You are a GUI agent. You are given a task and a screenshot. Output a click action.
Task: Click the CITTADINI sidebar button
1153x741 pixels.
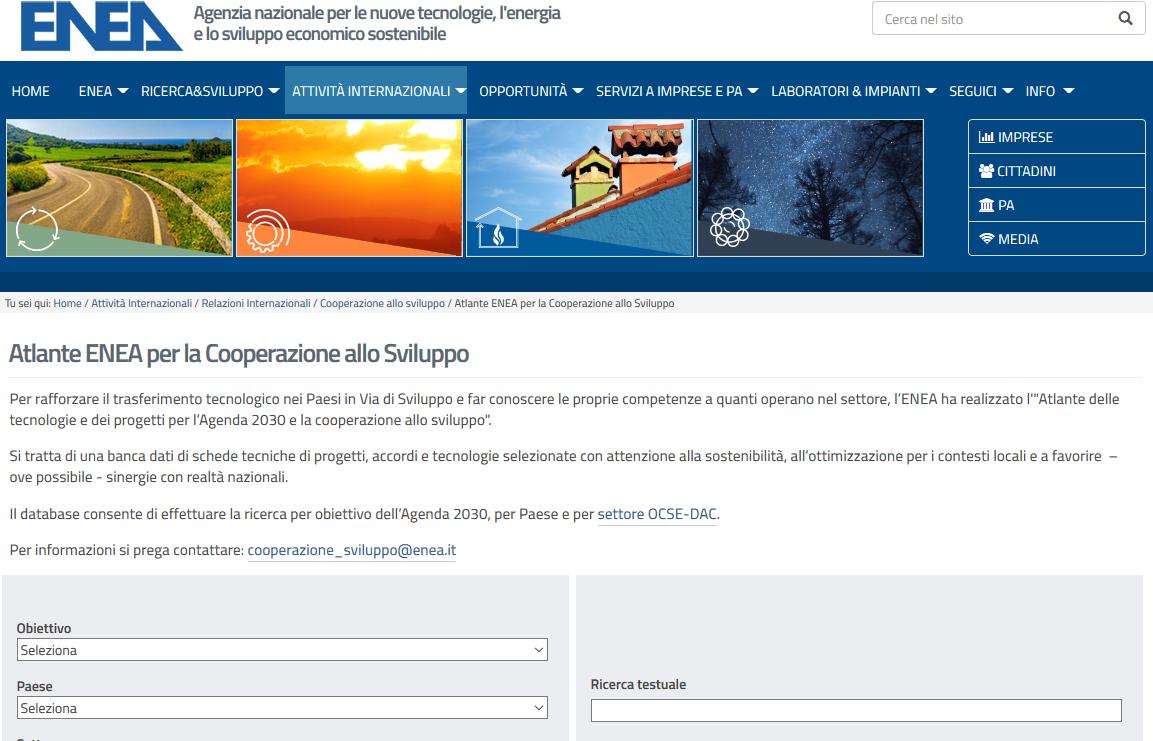[1057, 171]
